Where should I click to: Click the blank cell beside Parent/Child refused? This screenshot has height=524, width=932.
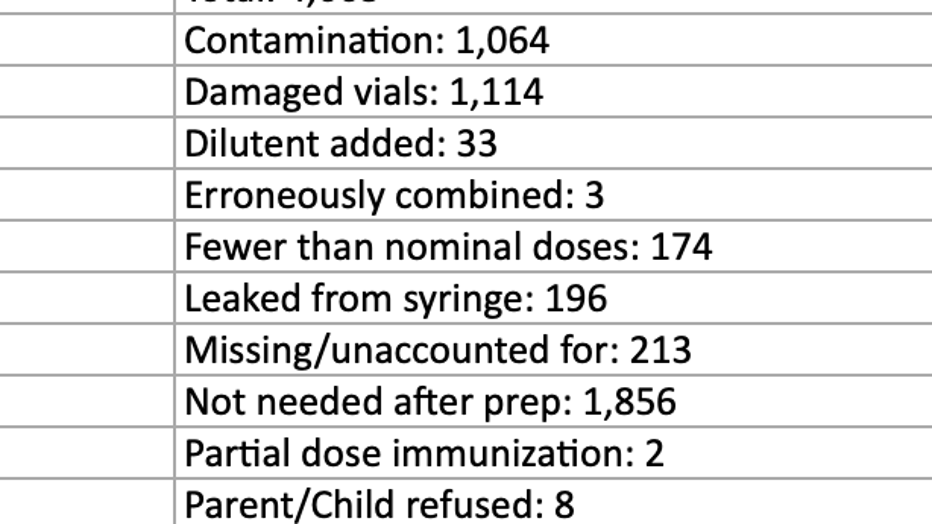[x=87, y=503]
